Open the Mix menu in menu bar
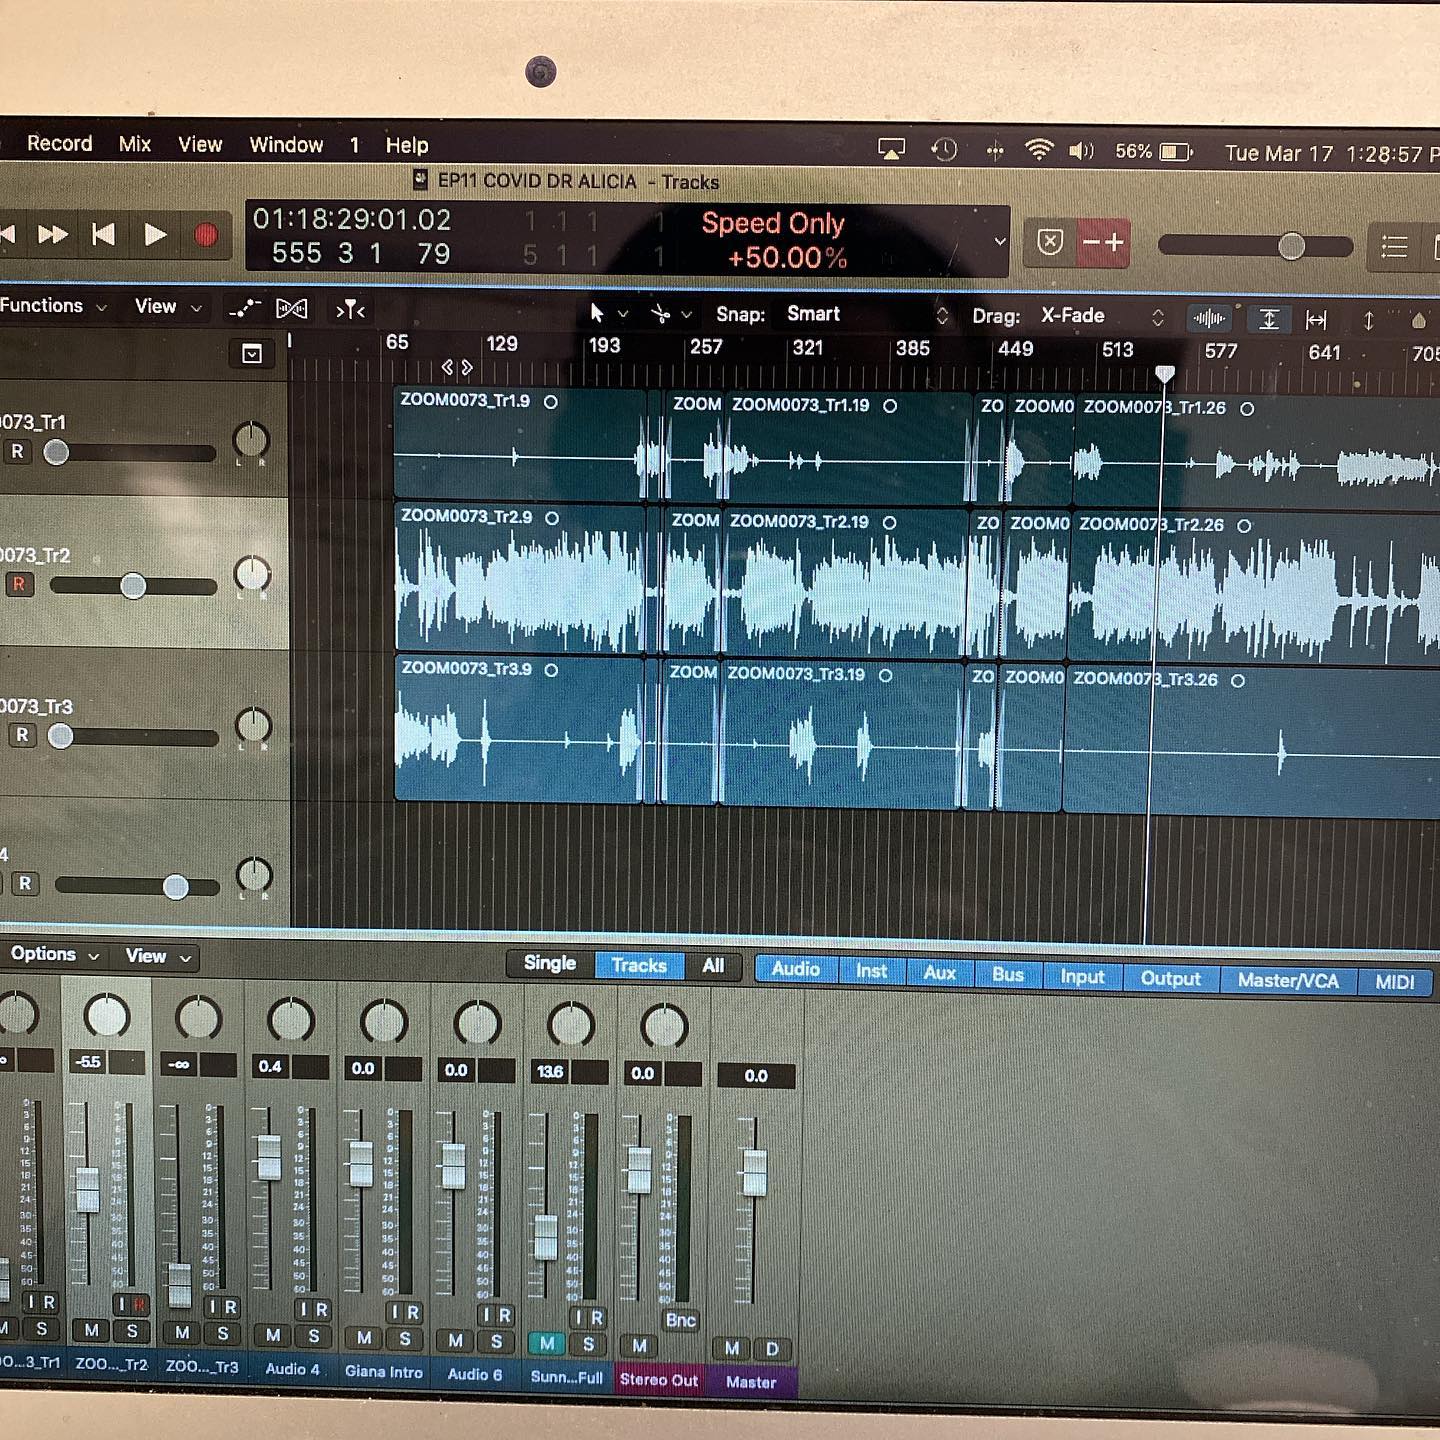 coord(134,144)
